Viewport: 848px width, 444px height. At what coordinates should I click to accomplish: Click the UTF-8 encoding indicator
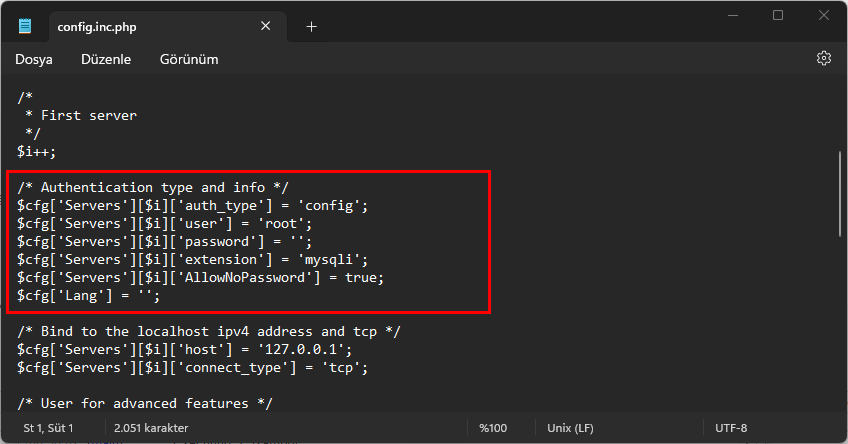coord(731,428)
